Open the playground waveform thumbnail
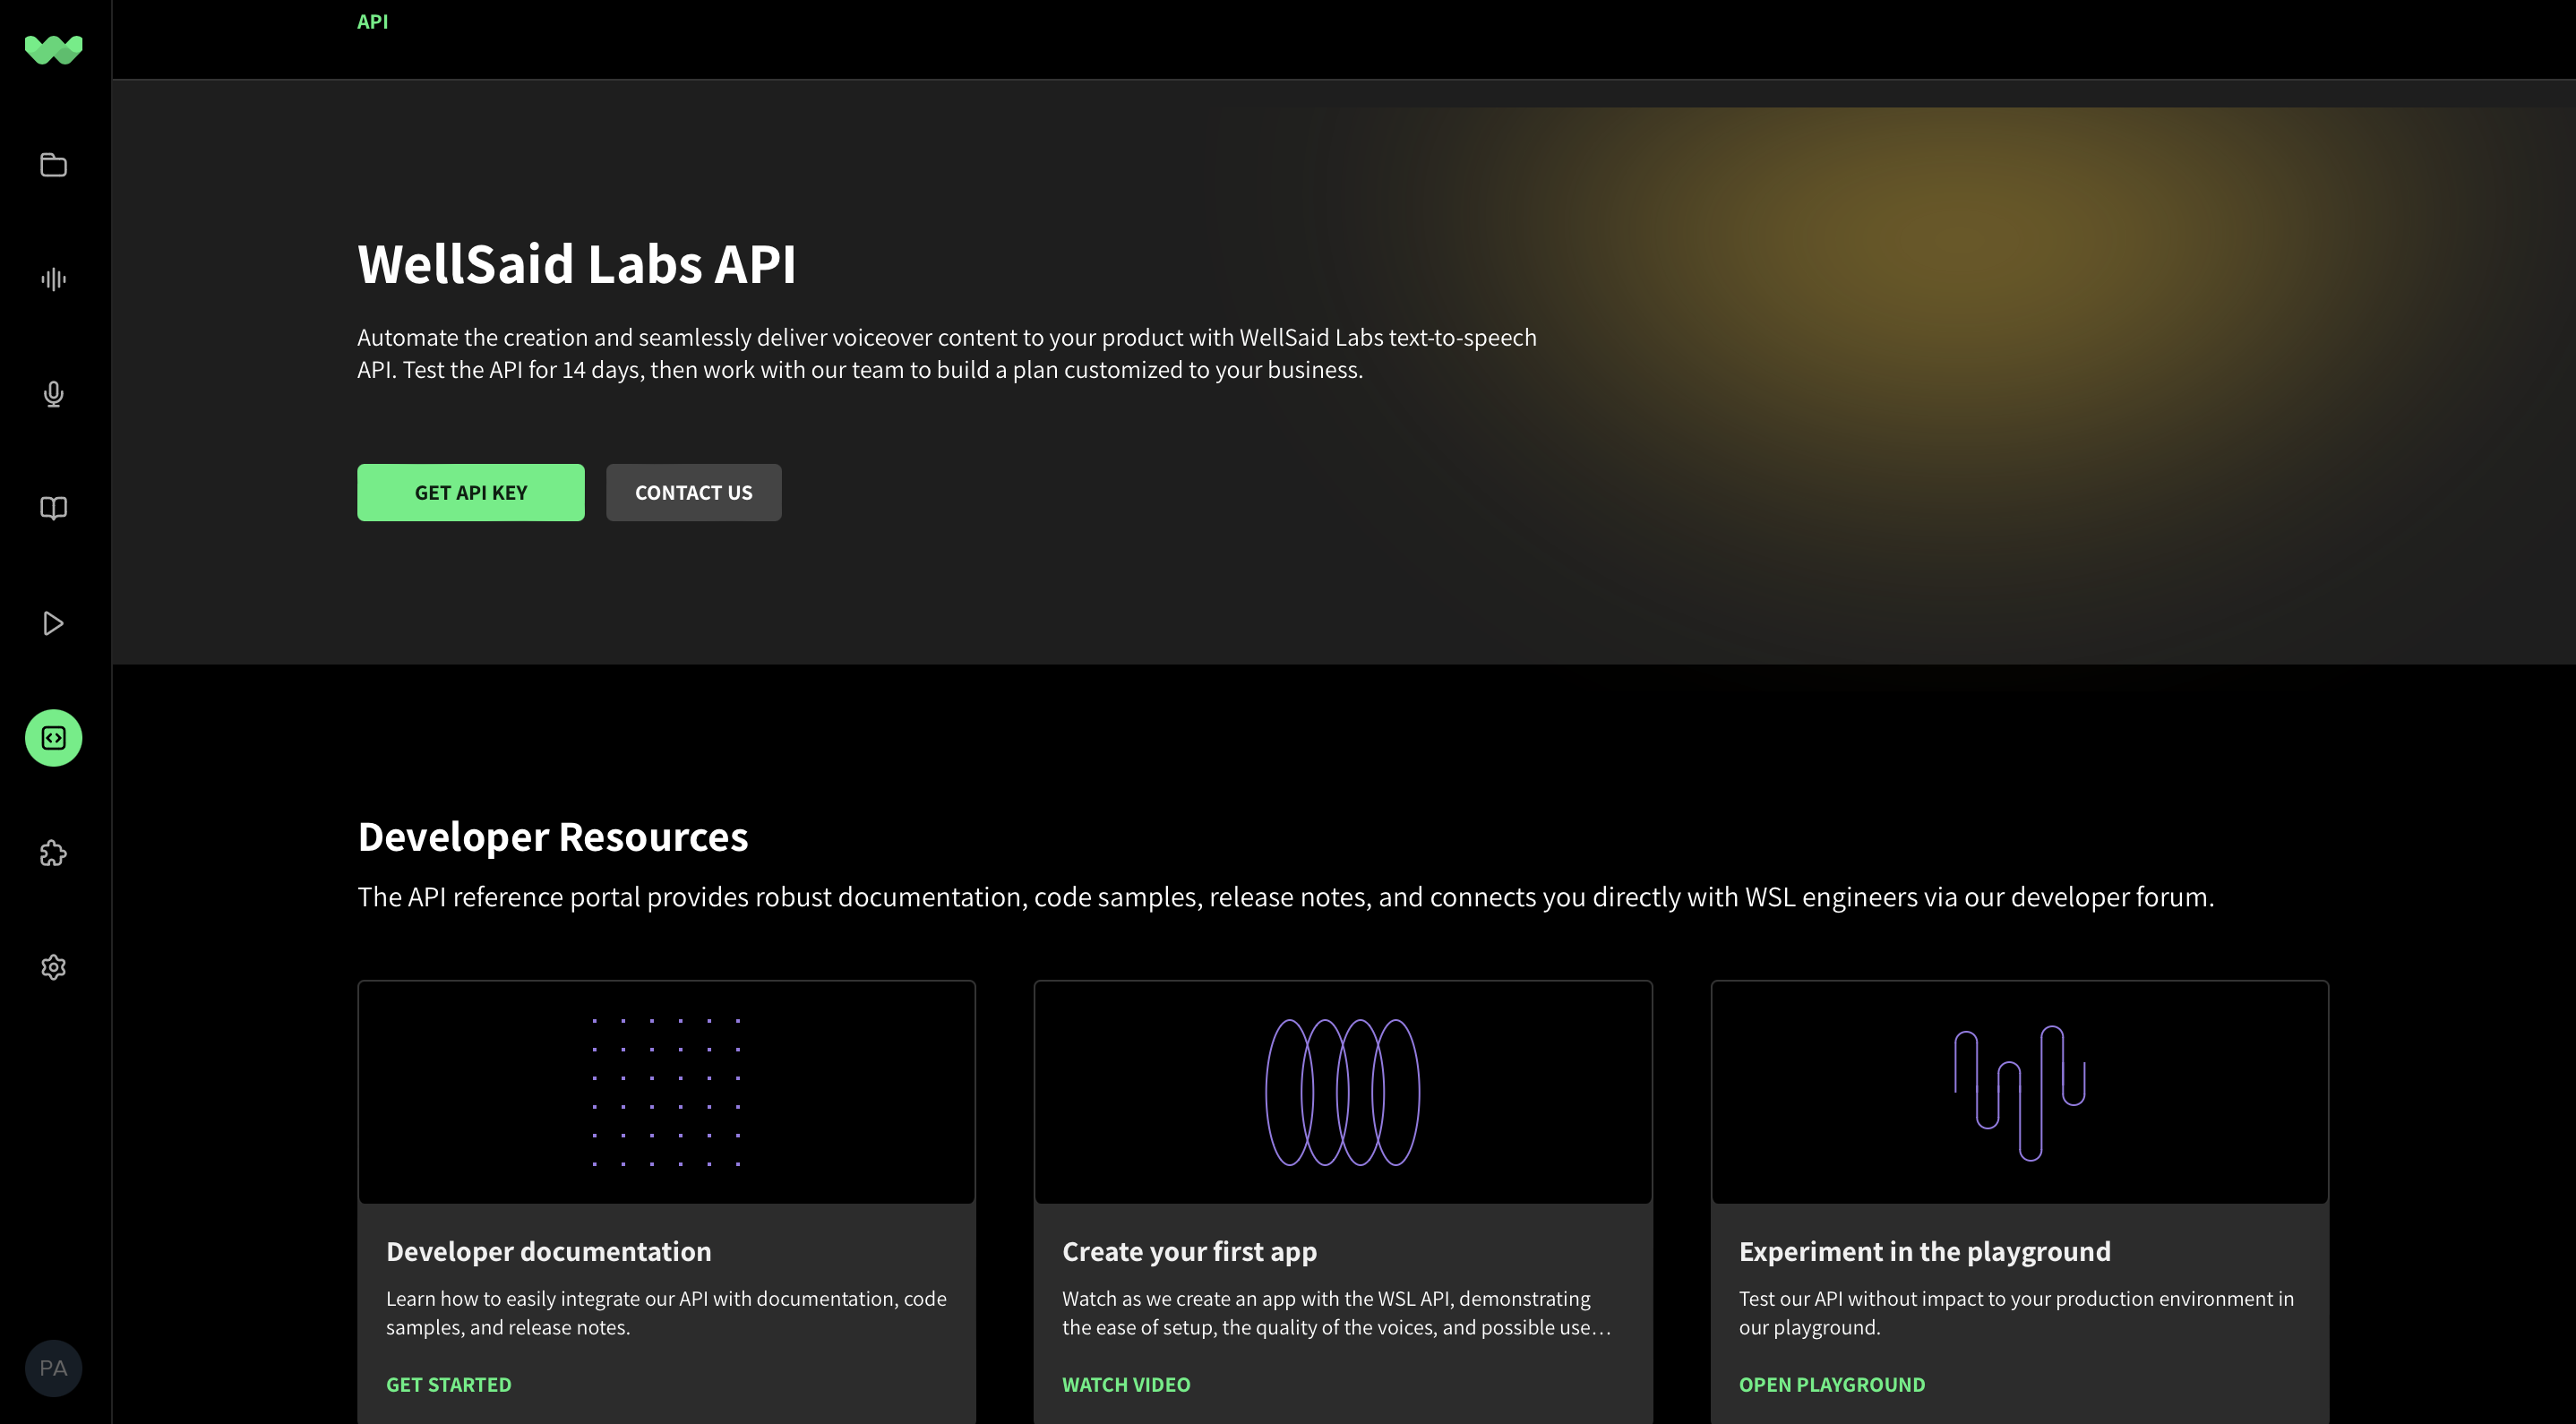The height and width of the screenshot is (1424, 2576). (2020, 1092)
